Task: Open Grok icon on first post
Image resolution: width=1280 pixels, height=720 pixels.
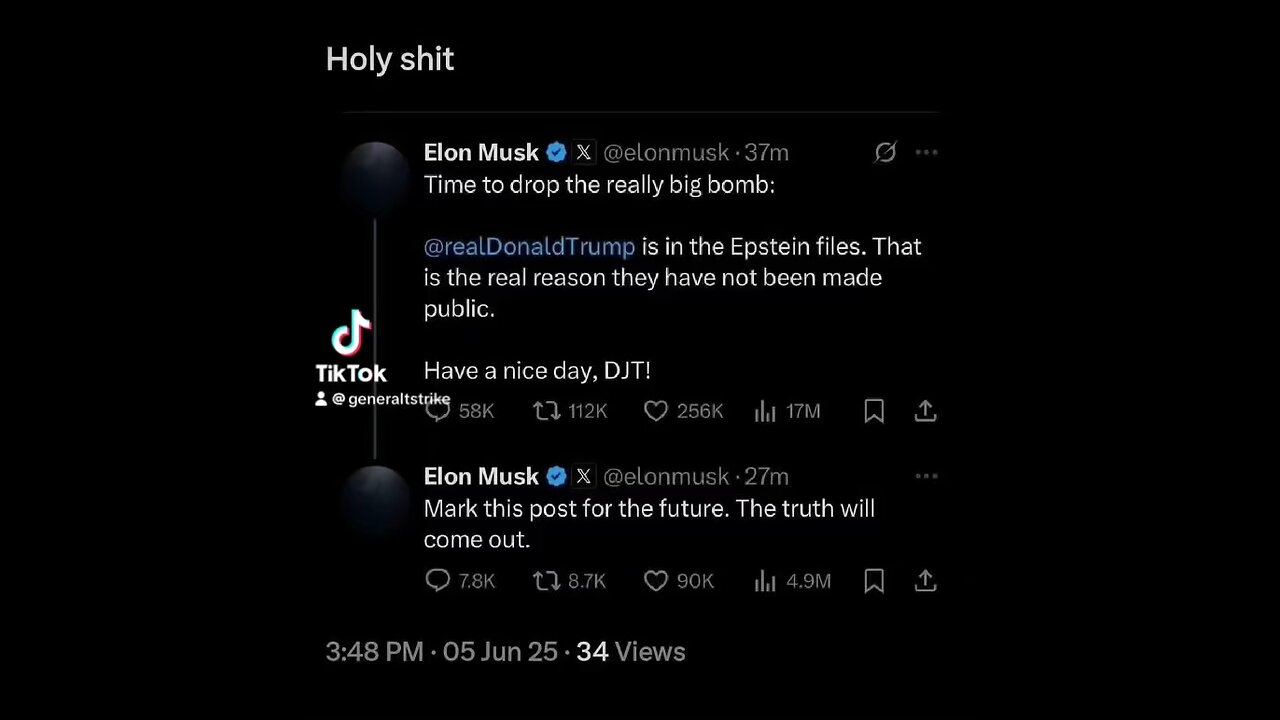Action: (885, 152)
